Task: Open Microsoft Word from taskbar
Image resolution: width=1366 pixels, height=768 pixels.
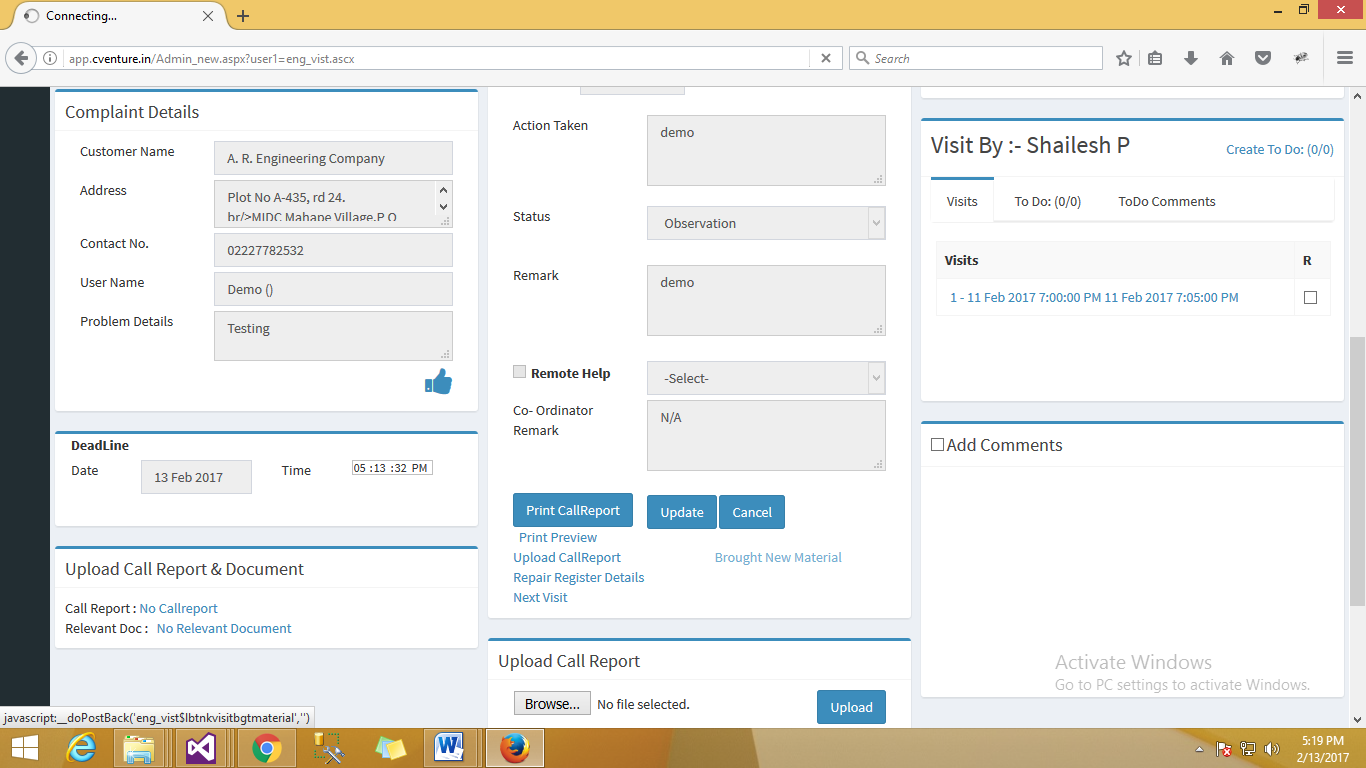Action: (x=450, y=748)
